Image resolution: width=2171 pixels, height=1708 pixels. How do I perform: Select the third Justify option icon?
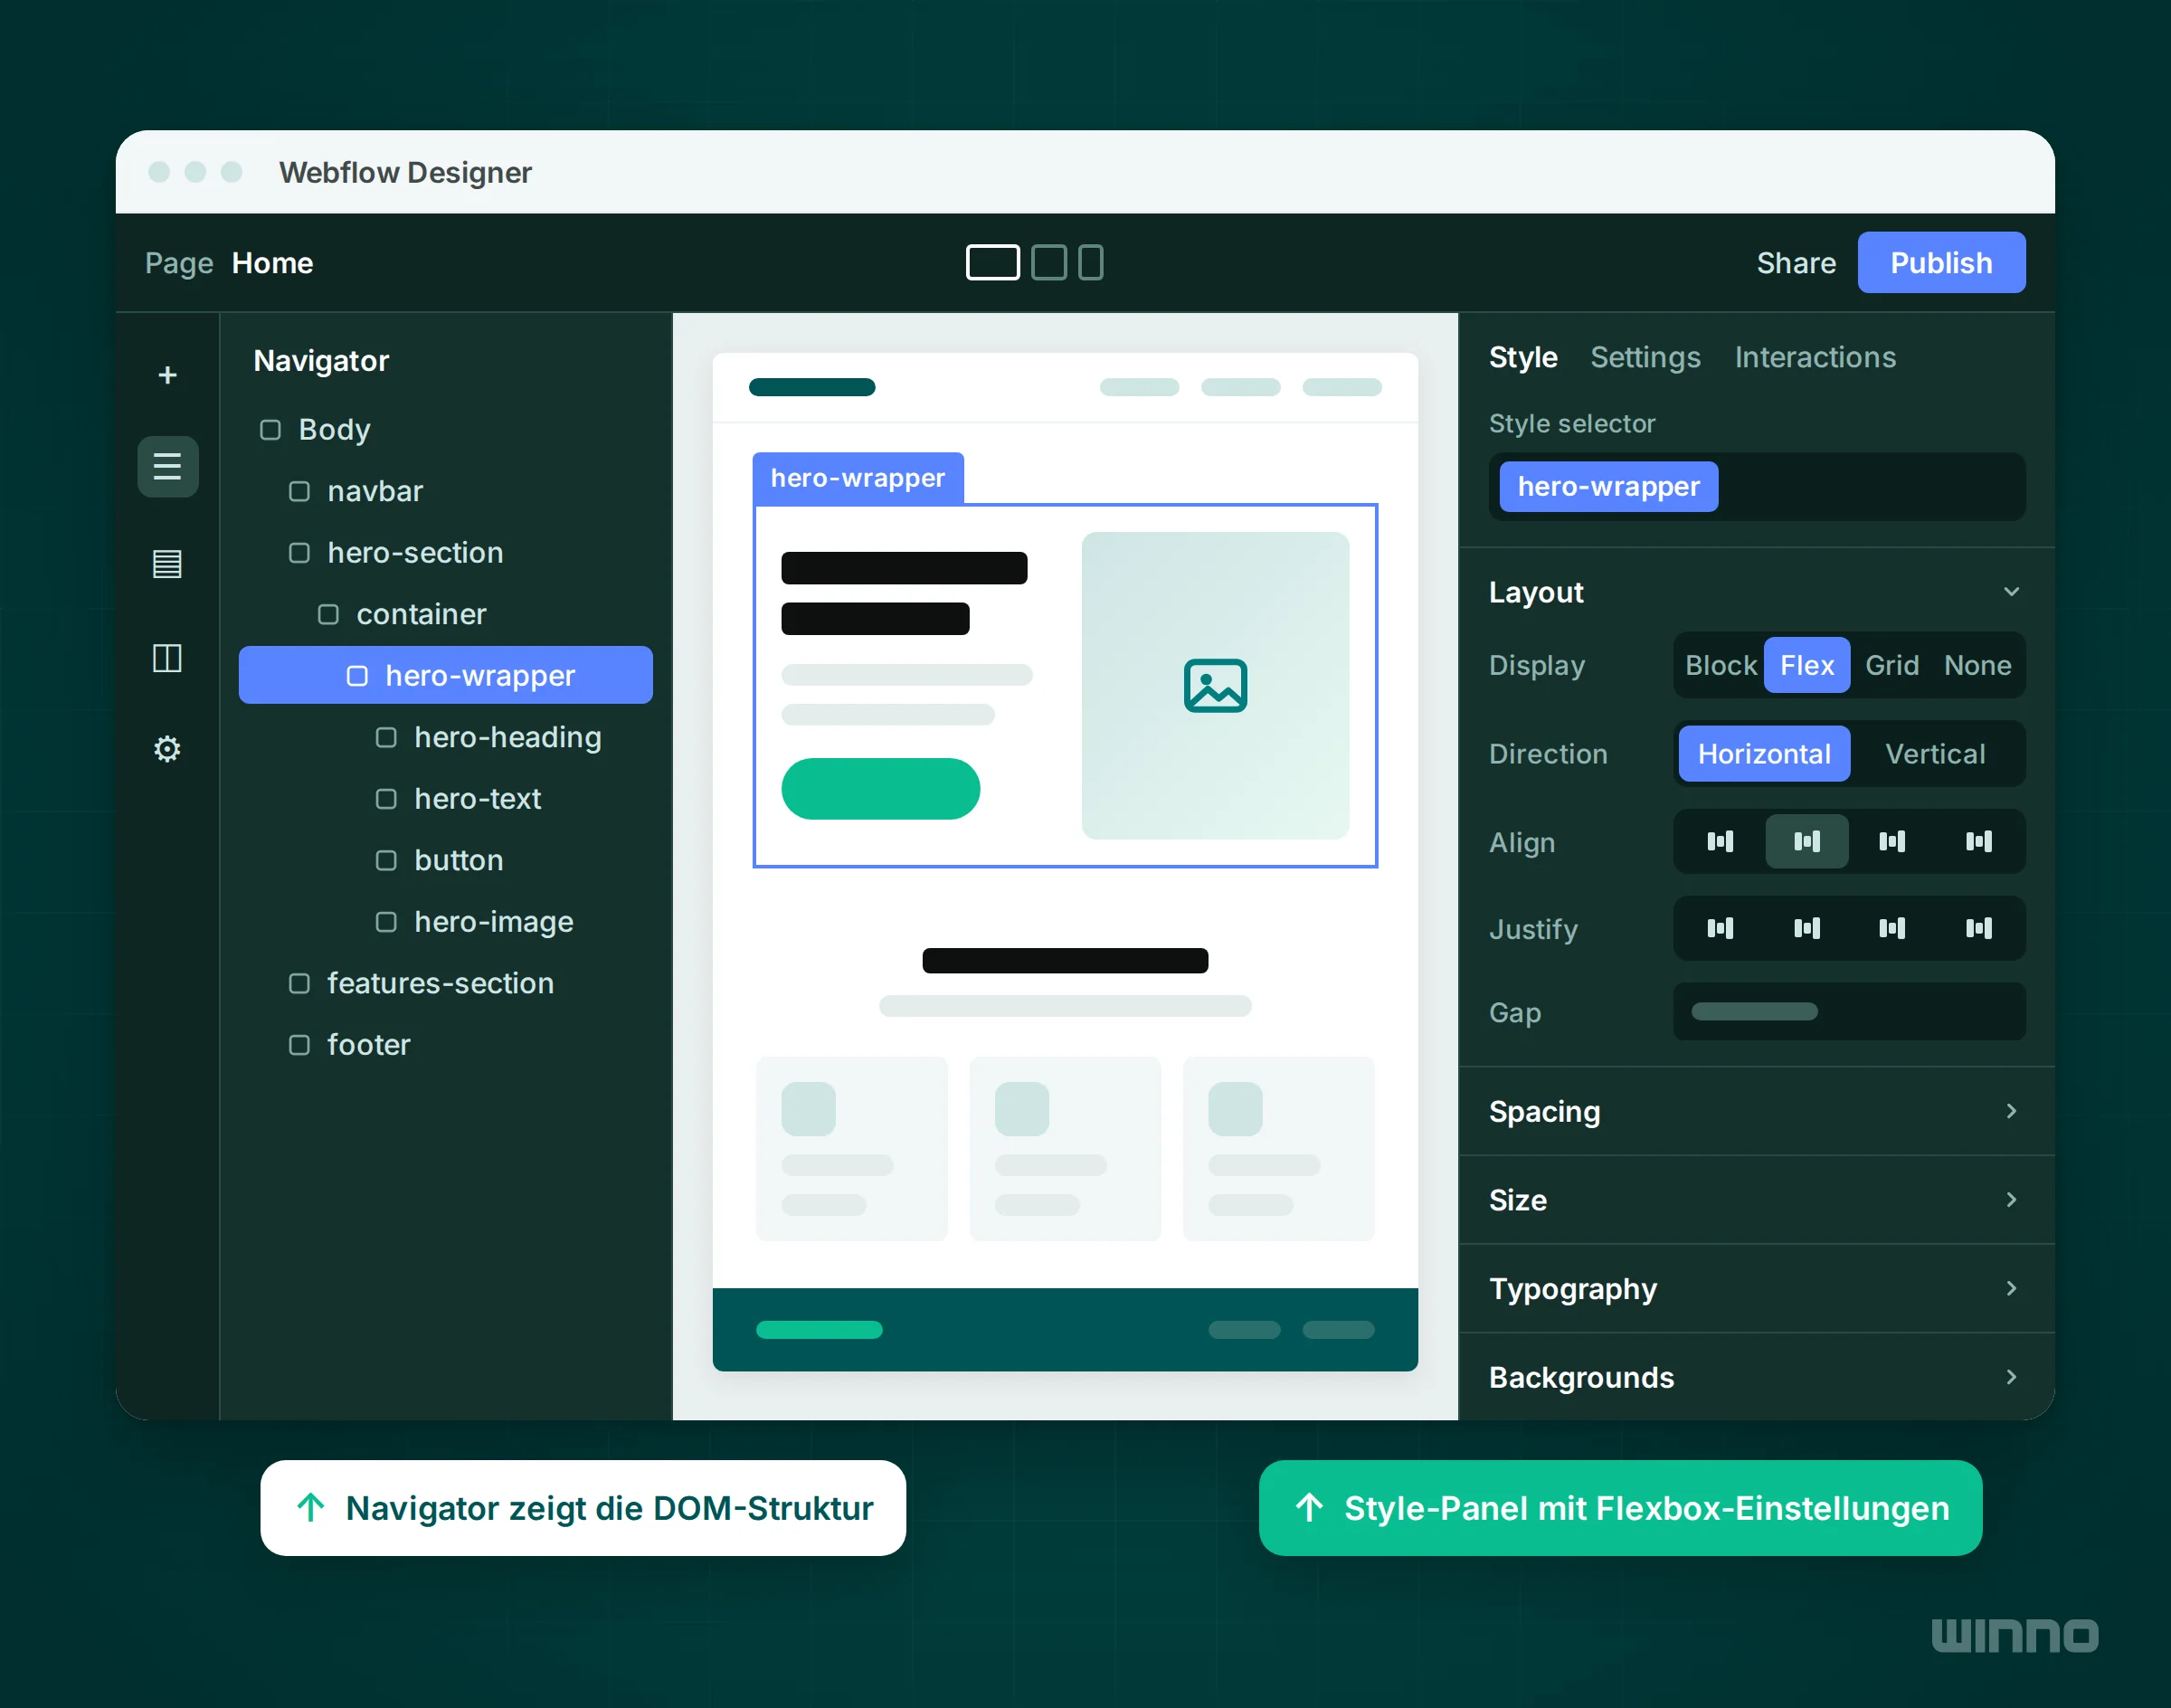coord(1892,928)
